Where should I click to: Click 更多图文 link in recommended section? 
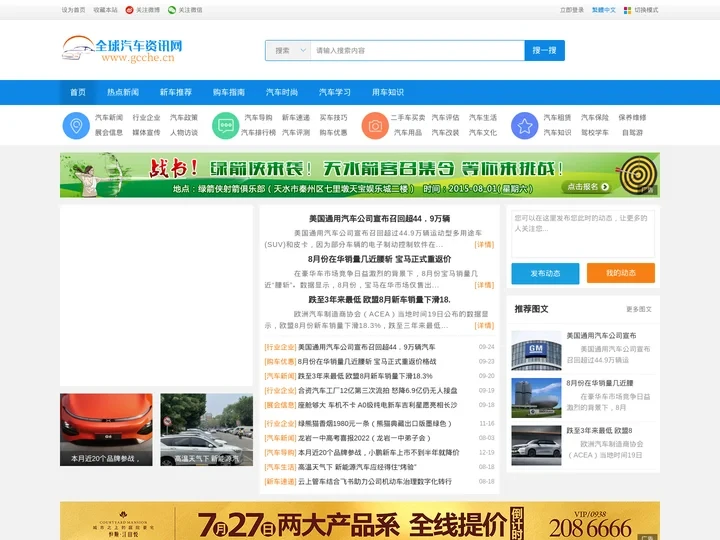click(x=639, y=309)
